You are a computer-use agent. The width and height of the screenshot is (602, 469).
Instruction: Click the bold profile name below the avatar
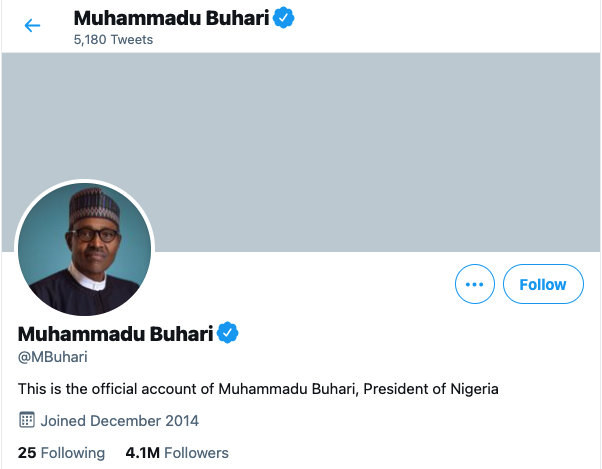coord(115,333)
